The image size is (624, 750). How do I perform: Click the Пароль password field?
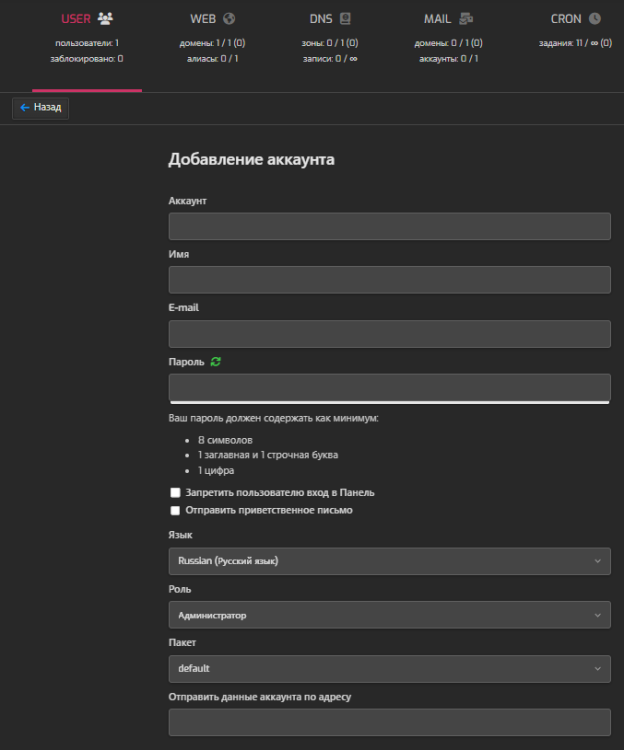pyautogui.click(x=389, y=387)
